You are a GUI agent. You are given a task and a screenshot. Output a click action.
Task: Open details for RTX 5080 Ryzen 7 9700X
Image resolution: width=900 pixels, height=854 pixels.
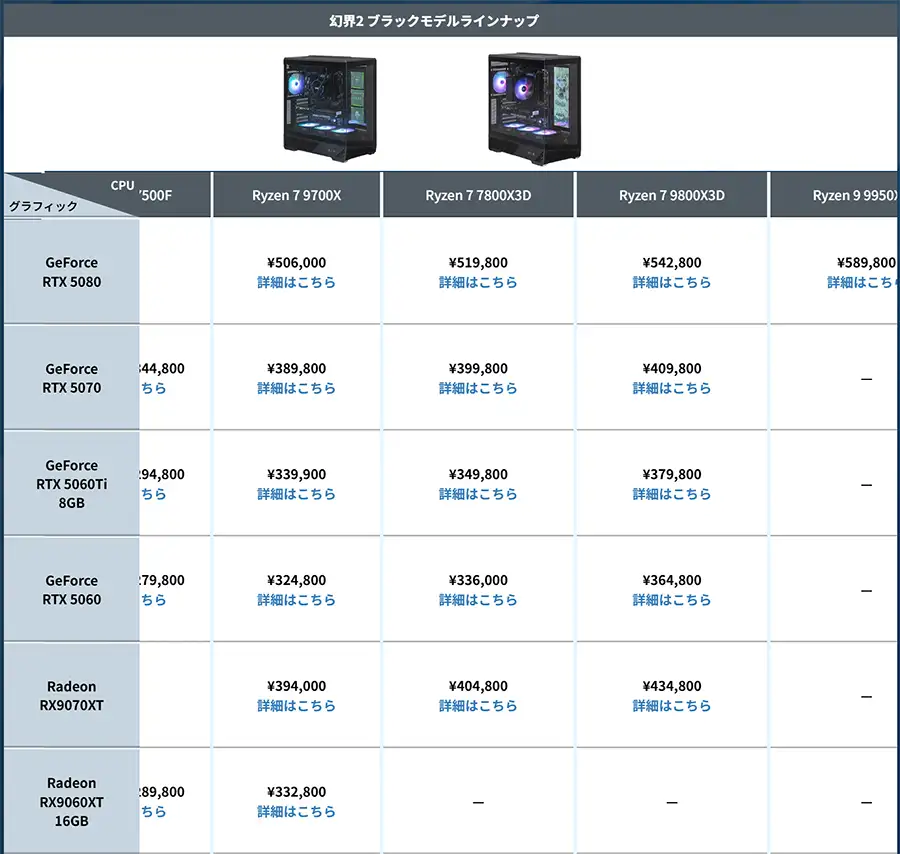(x=296, y=282)
